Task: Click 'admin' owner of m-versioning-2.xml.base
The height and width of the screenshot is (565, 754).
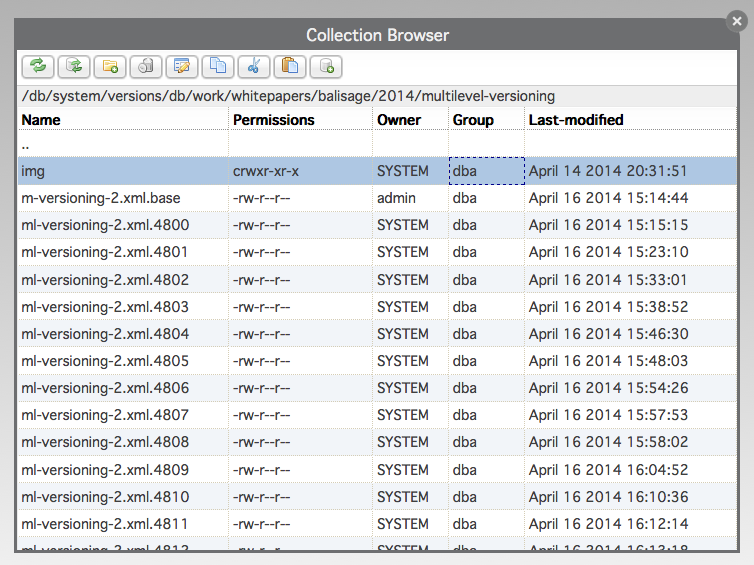Action: pyautogui.click(x=396, y=198)
